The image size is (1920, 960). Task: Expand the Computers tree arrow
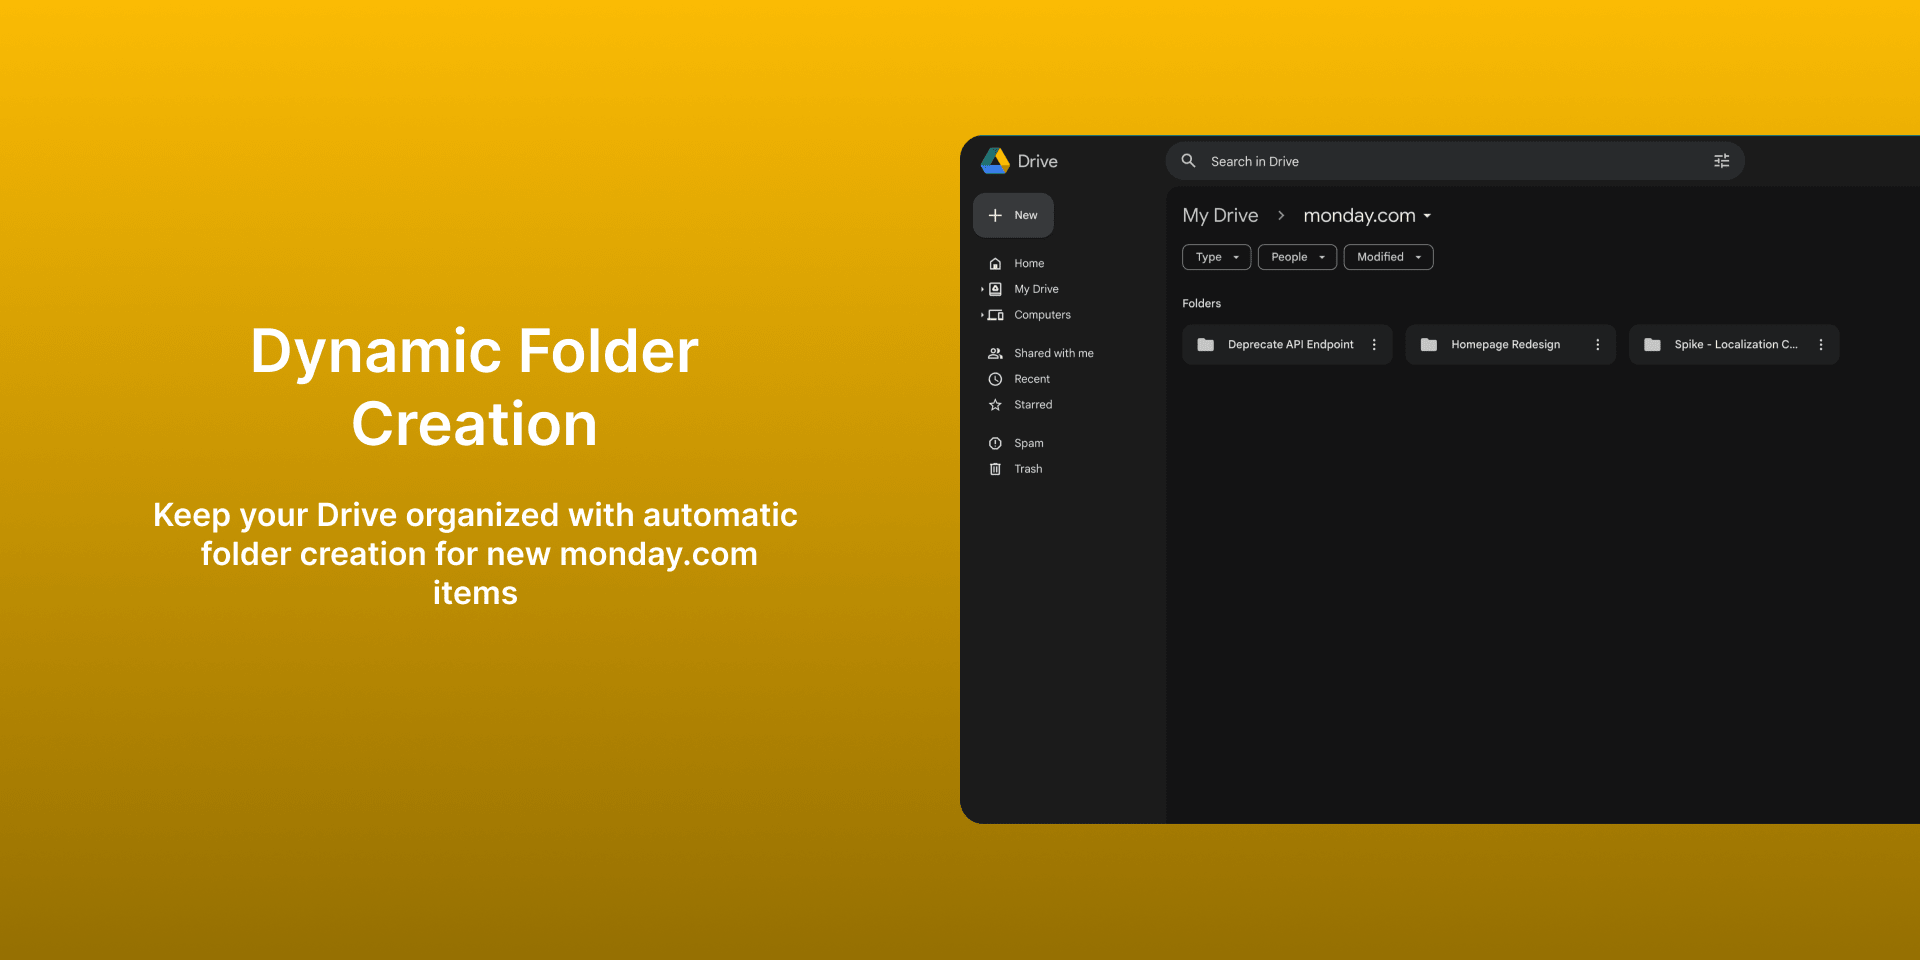982,315
